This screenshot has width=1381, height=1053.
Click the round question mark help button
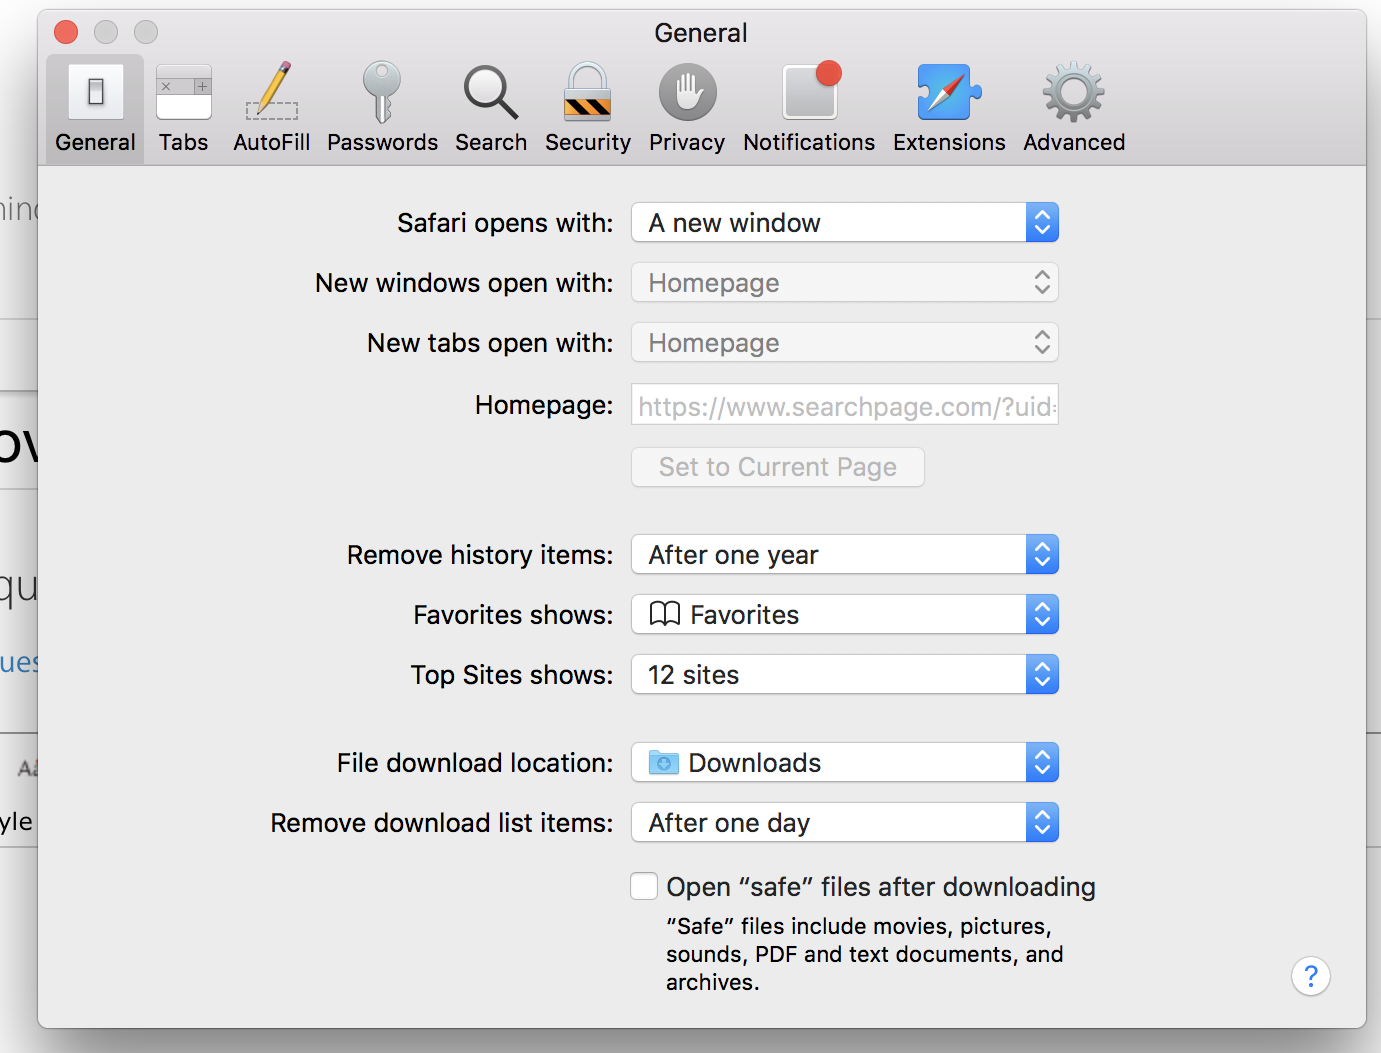point(1311,976)
